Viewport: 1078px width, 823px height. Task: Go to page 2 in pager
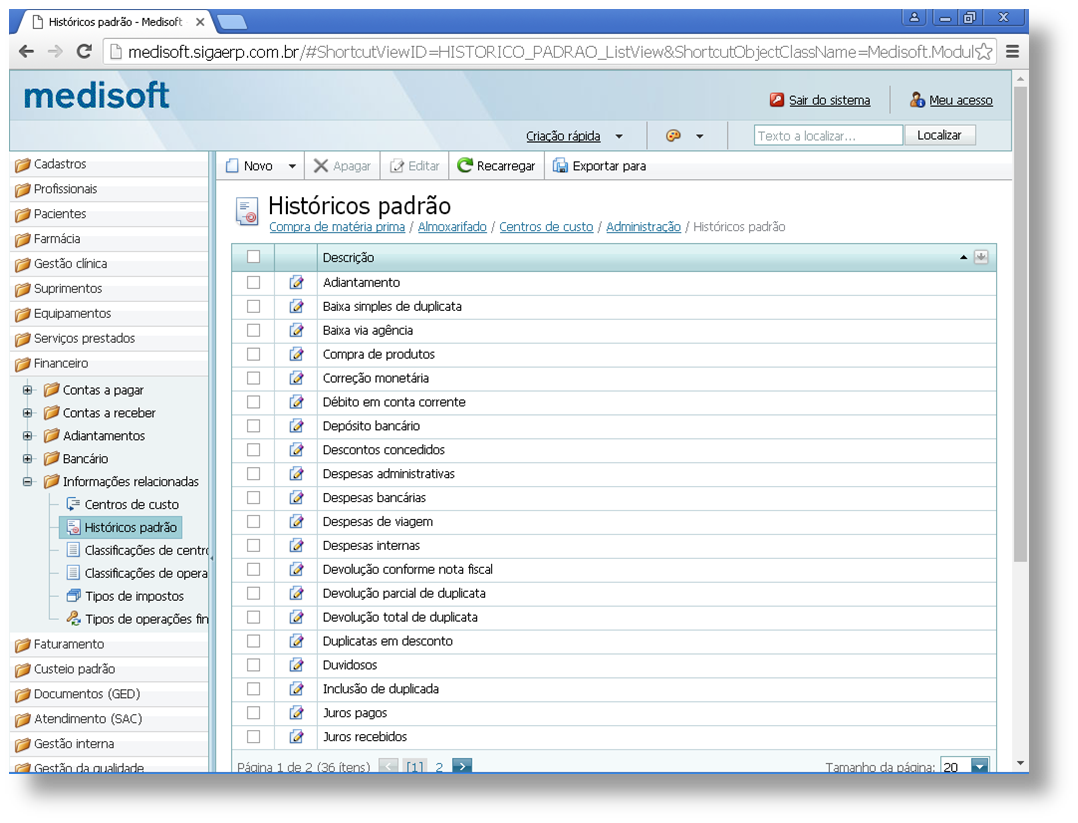pos(439,767)
